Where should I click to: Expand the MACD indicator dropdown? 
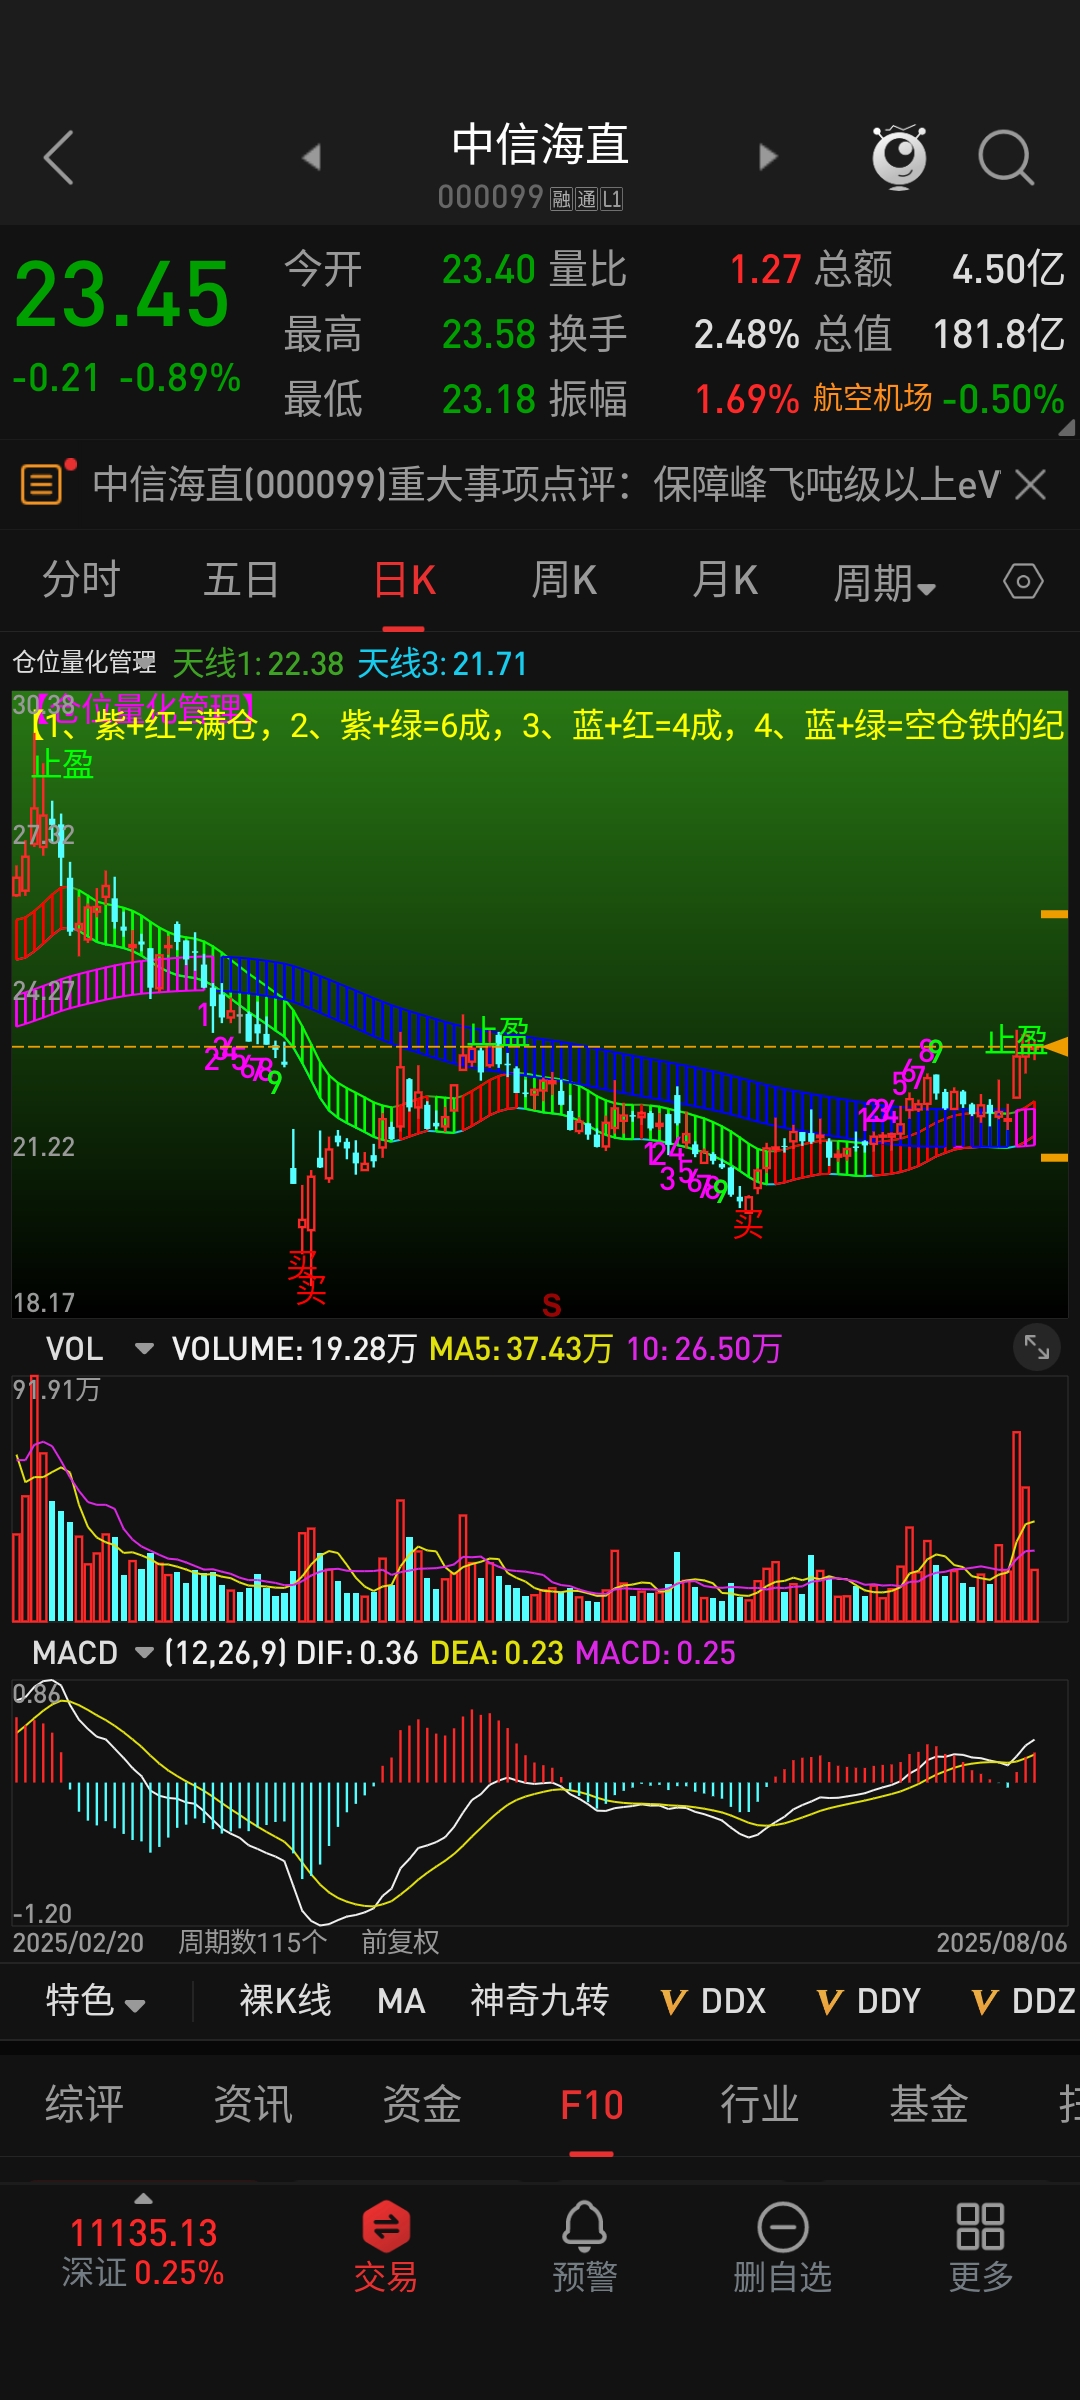coord(144,1653)
